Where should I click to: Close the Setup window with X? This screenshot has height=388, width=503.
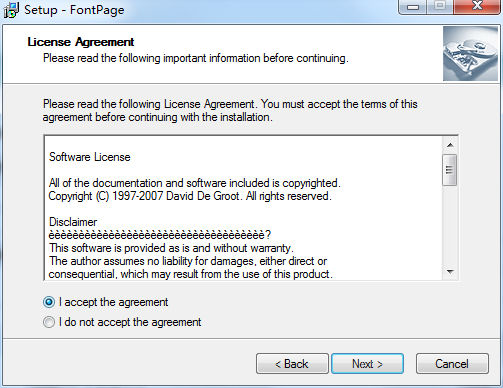coord(477,7)
